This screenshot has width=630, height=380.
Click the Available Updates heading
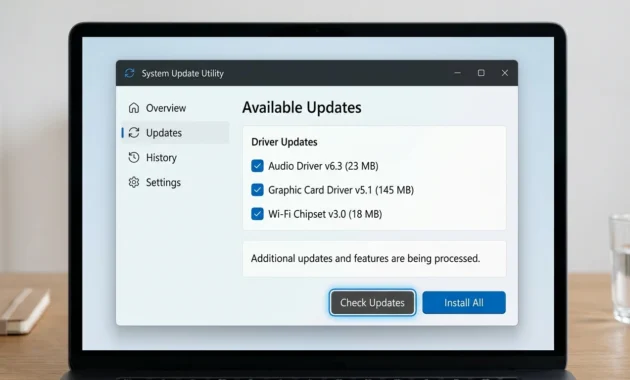(302, 108)
